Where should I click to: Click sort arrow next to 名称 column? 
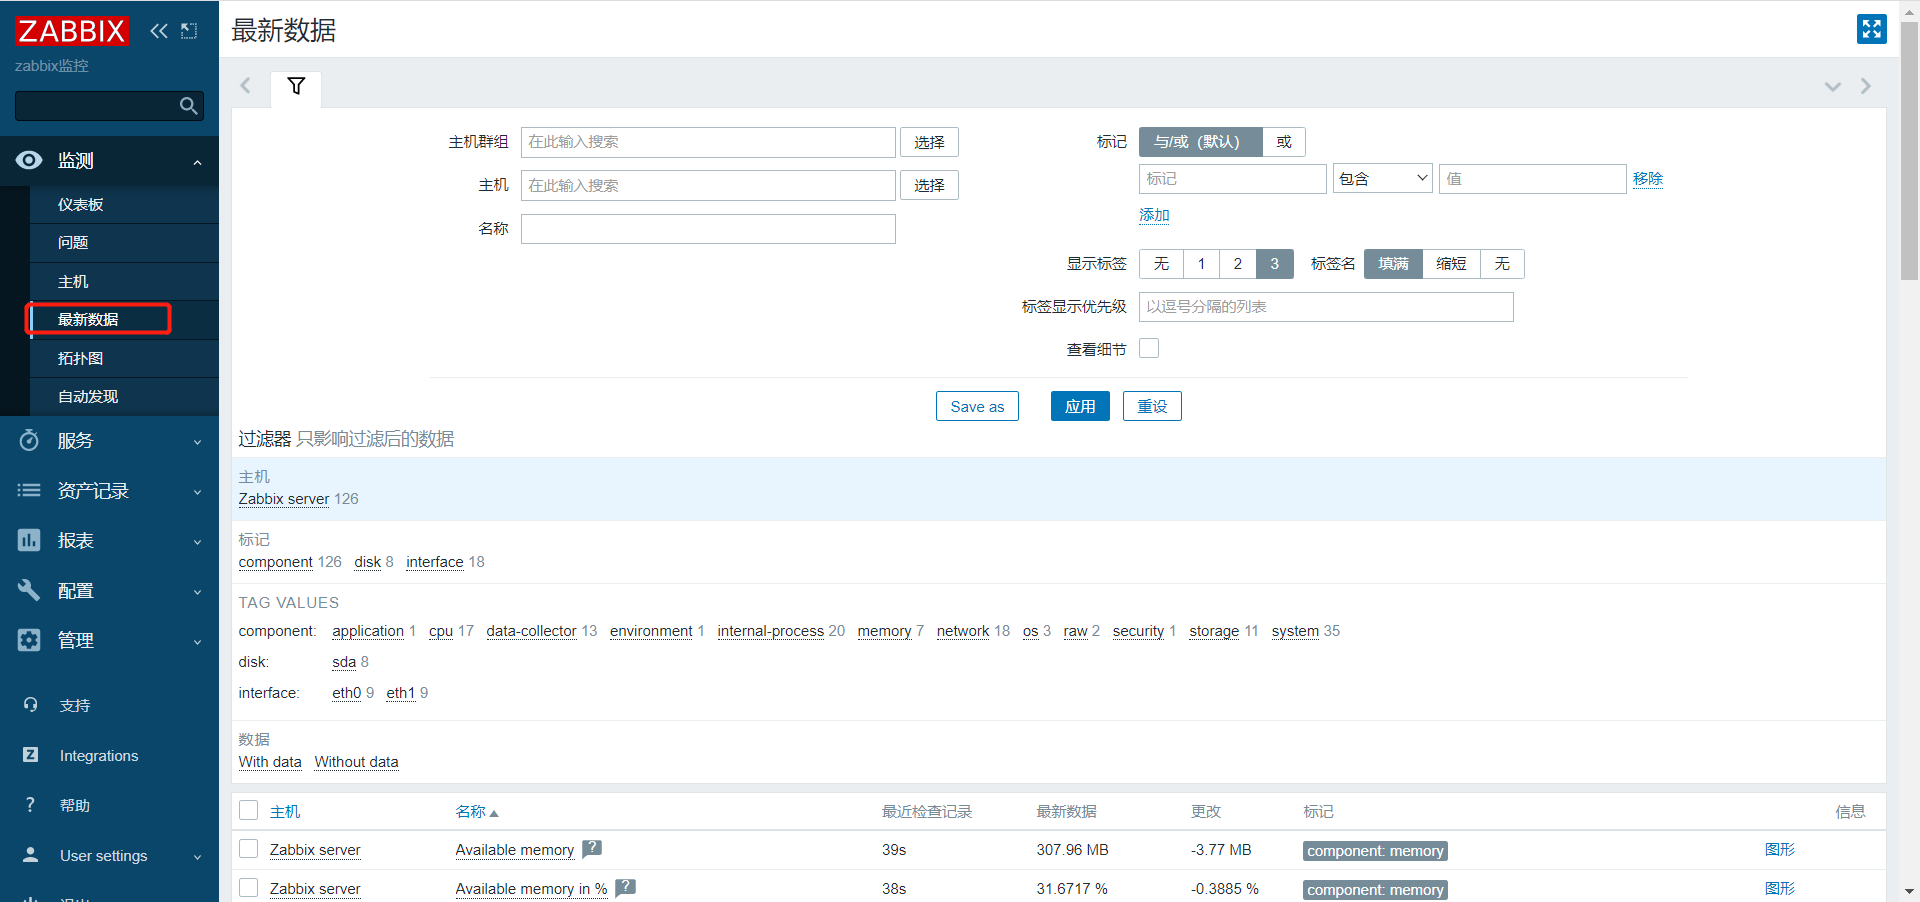tap(494, 813)
